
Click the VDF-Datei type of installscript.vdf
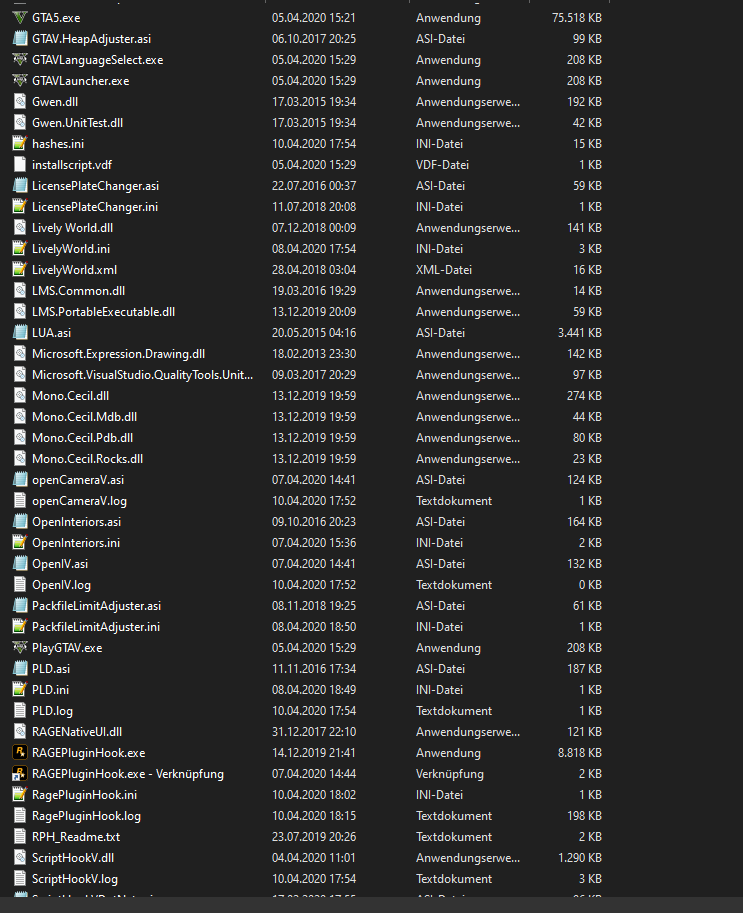(442, 165)
